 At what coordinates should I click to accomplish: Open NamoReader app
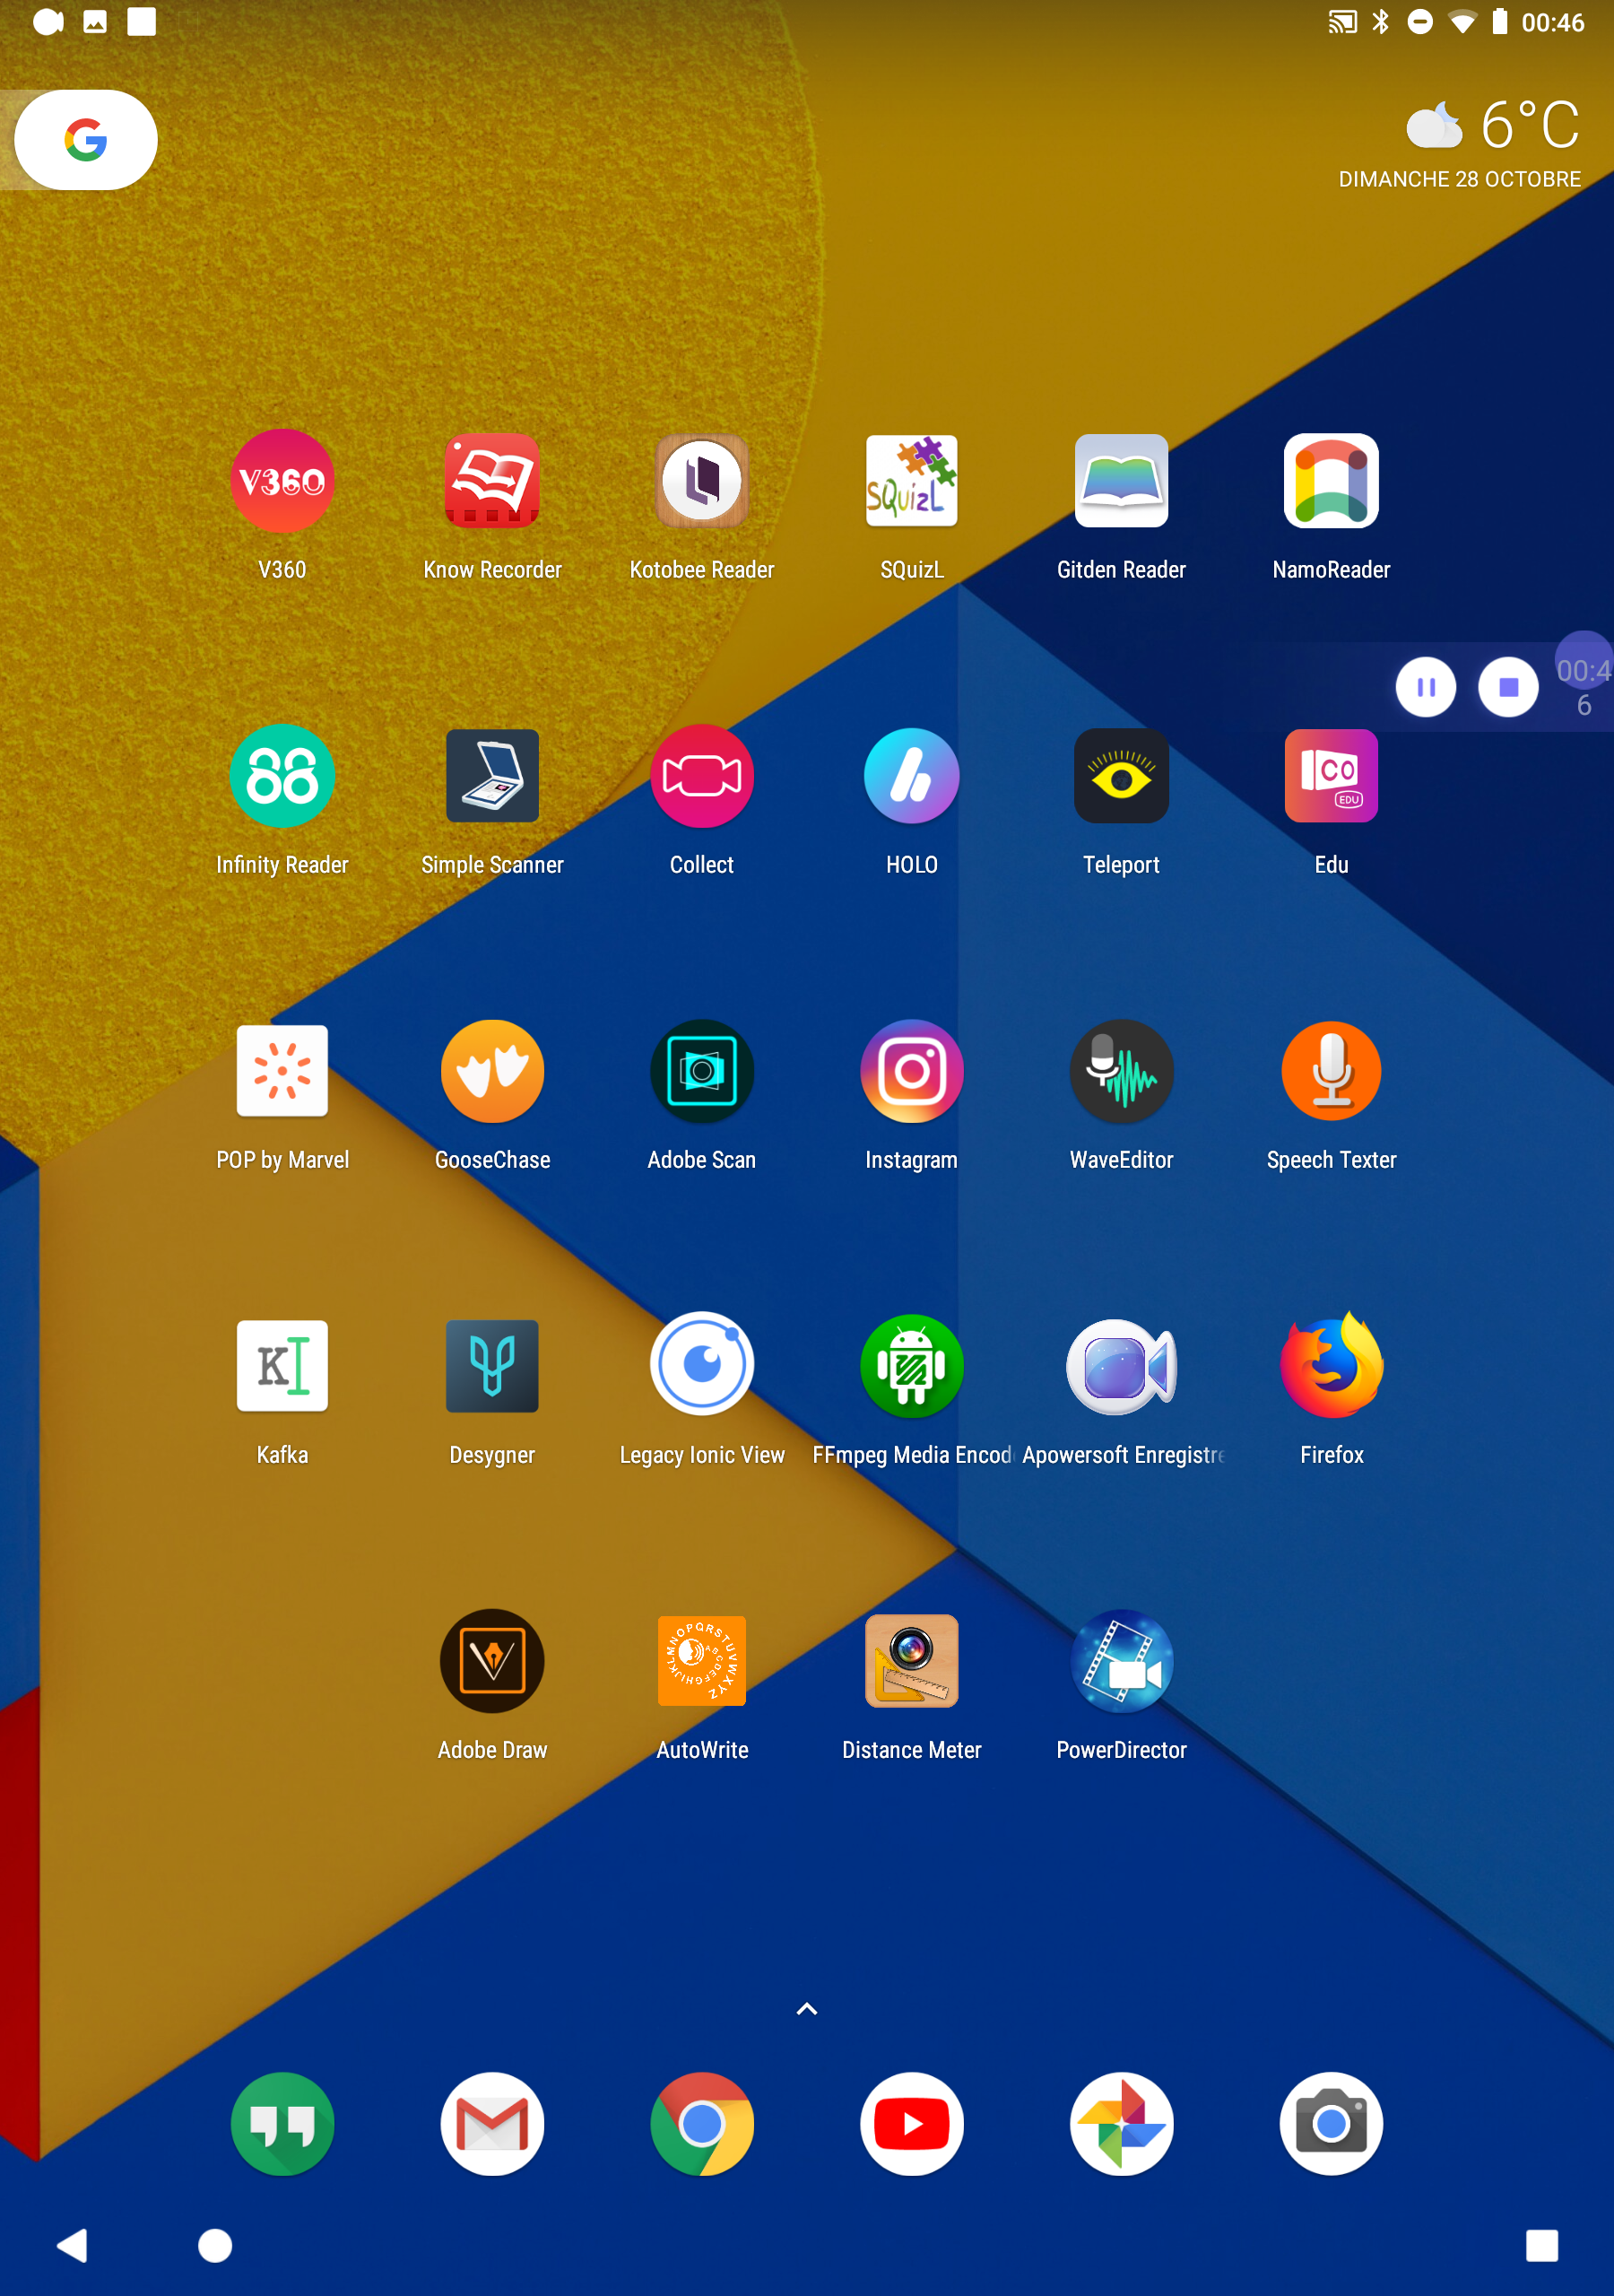click(x=1331, y=481)
